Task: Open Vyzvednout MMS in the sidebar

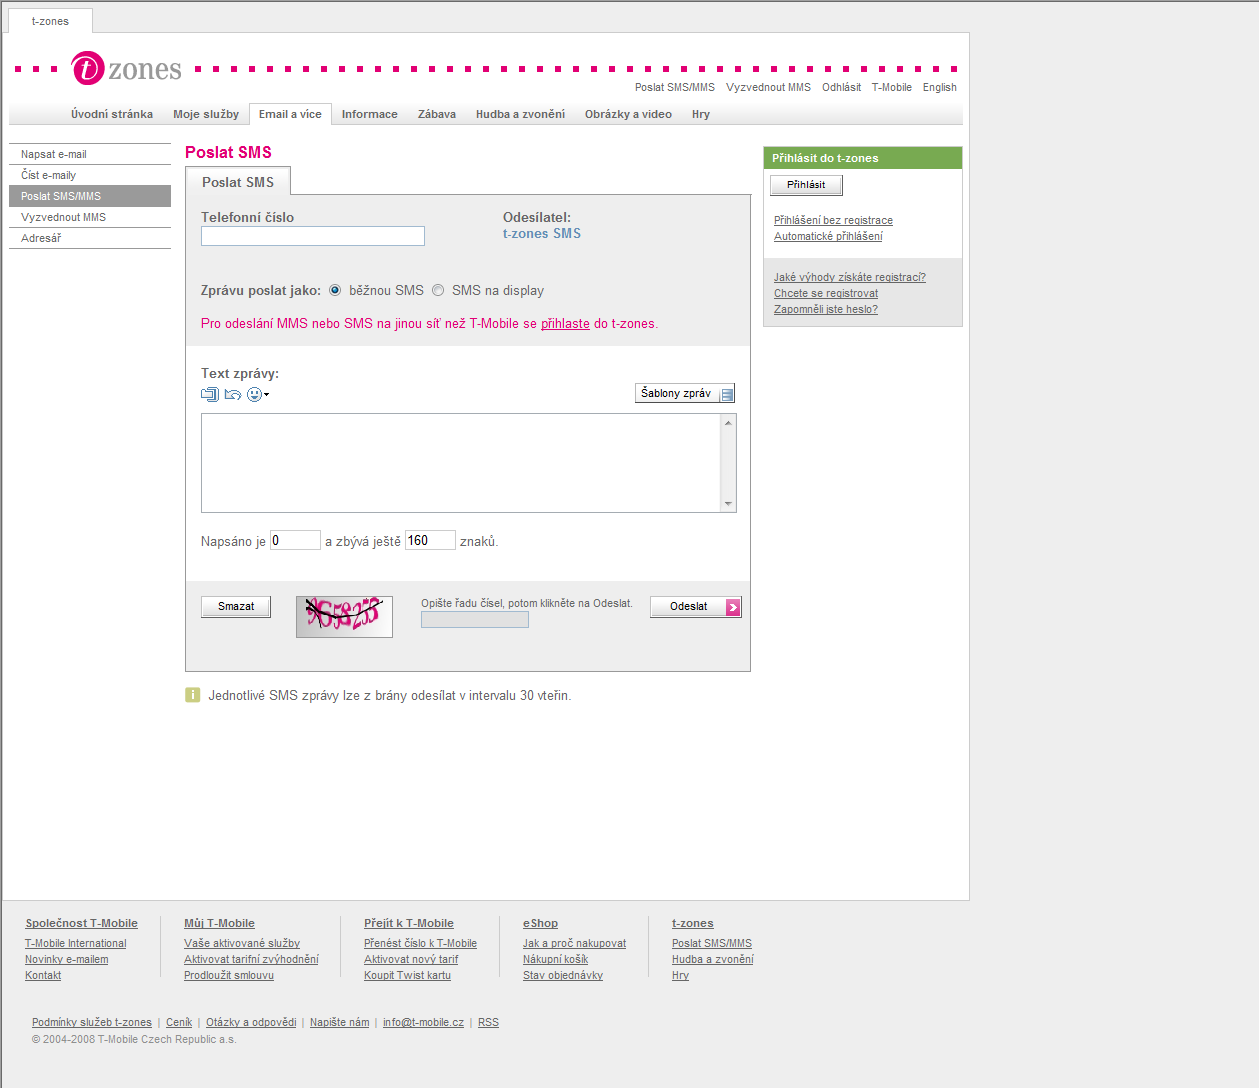Action: click(x=90, y=217)
